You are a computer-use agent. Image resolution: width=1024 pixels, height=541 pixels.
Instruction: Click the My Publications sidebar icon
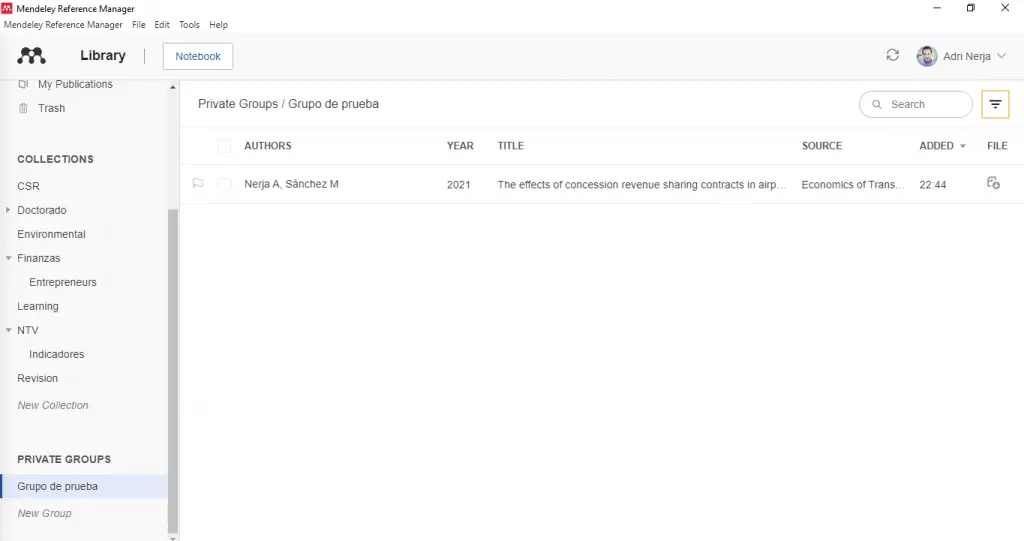click(24, 84)
